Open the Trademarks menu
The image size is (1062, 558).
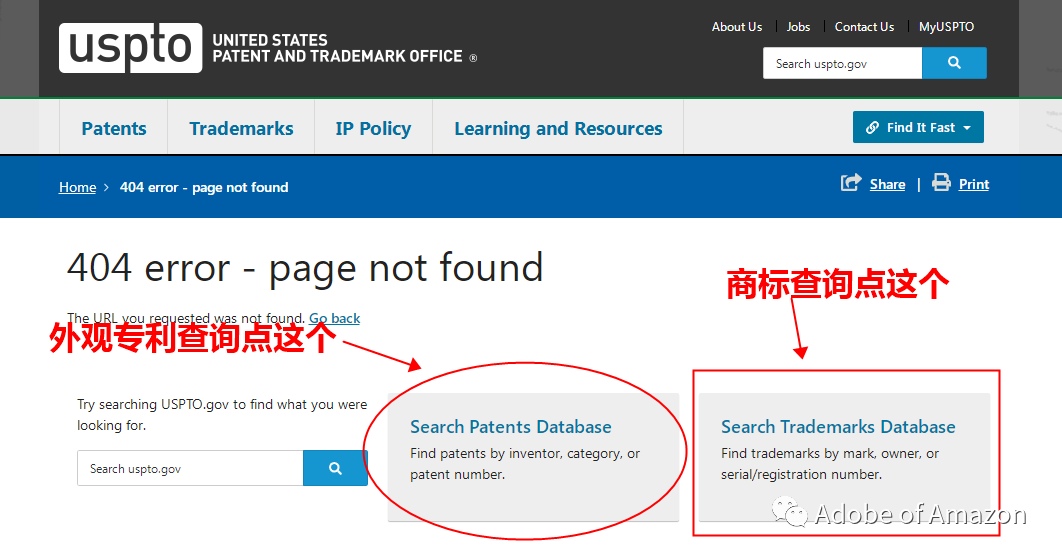(241, 129)
